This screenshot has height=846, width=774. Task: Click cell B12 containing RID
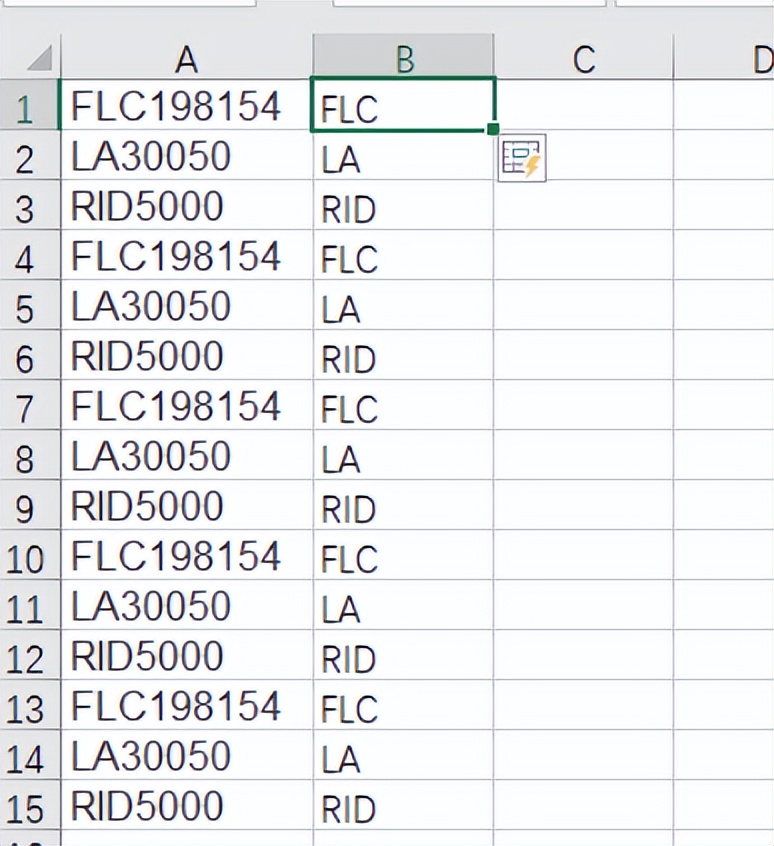[403, 656]
